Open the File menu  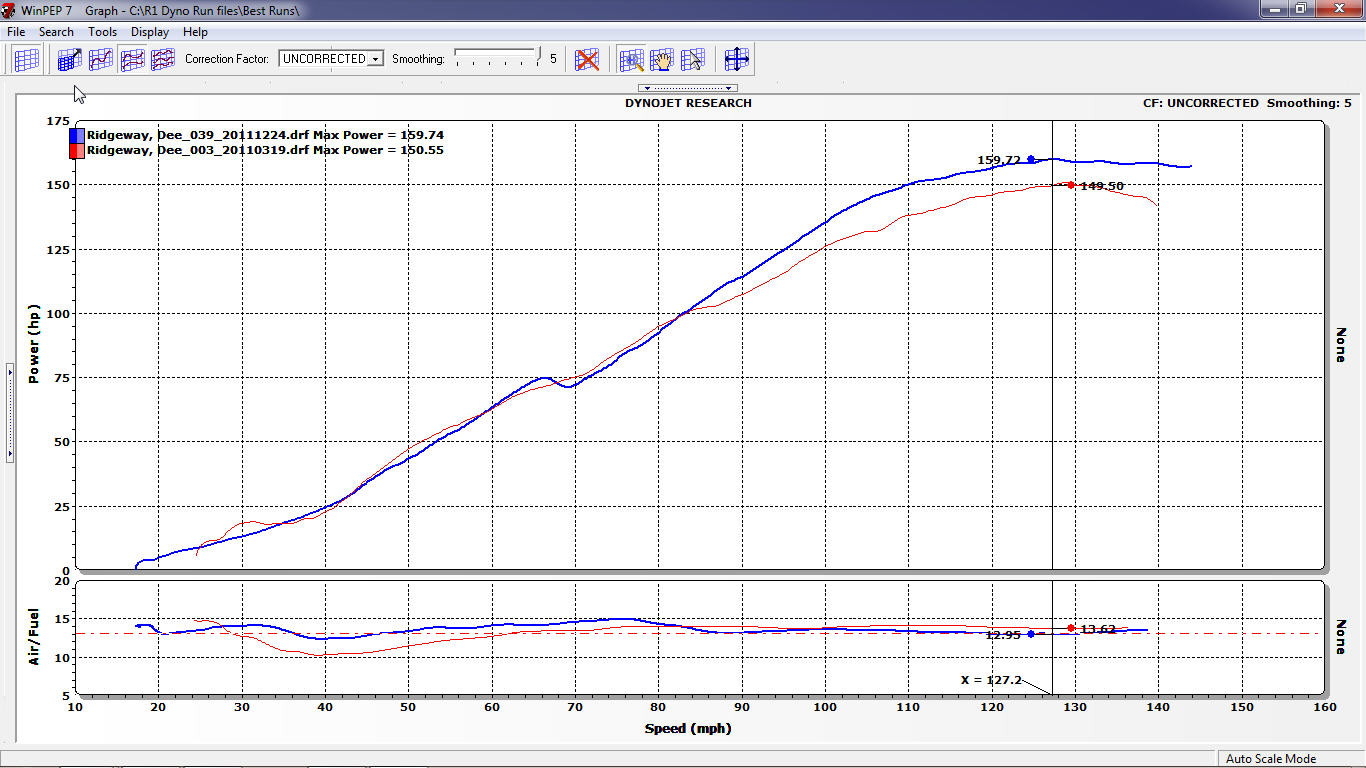tap(16, 32)
